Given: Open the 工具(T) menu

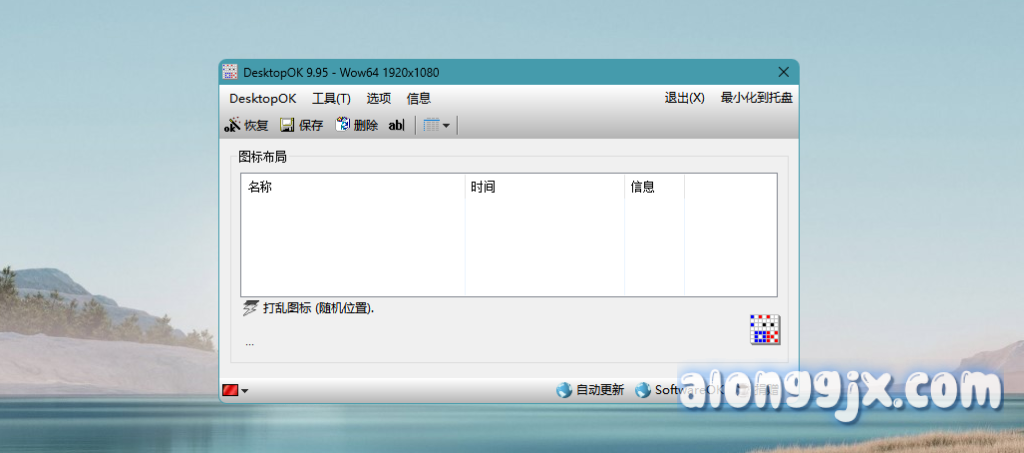Looking at the screenshot, I should point(331,98).
